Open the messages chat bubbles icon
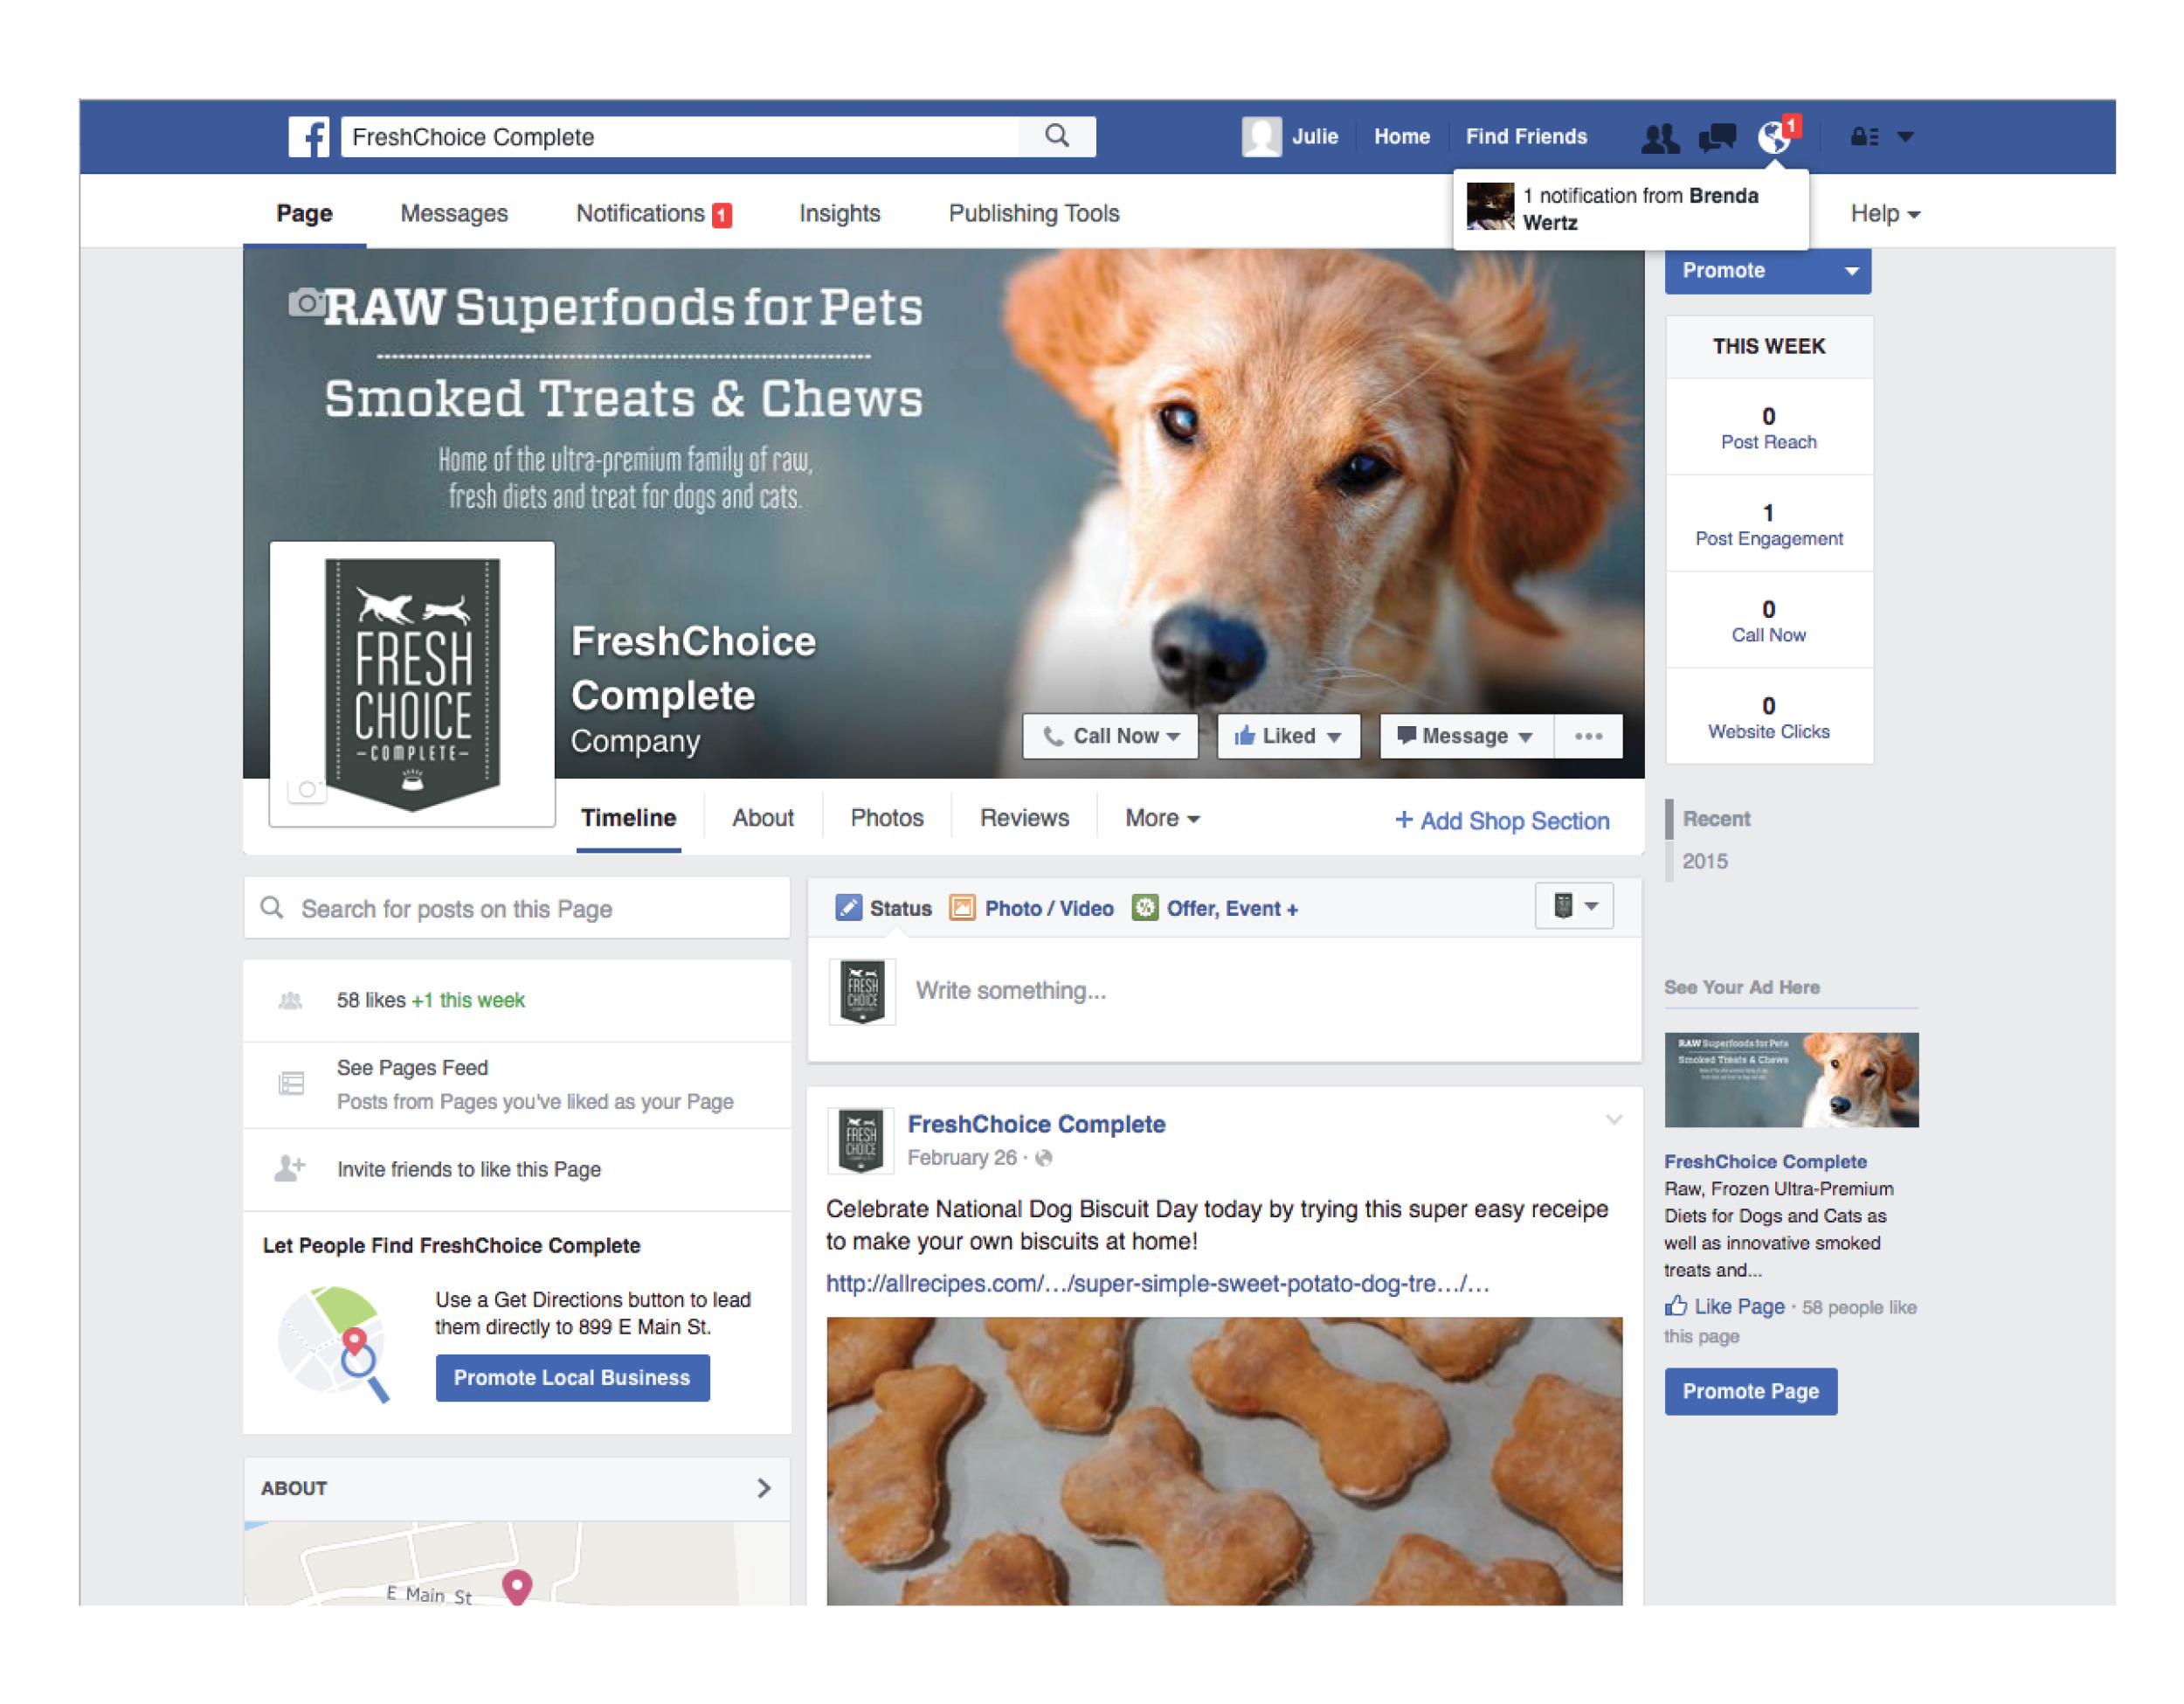2184x1704 pixels. pos(1717,137)
